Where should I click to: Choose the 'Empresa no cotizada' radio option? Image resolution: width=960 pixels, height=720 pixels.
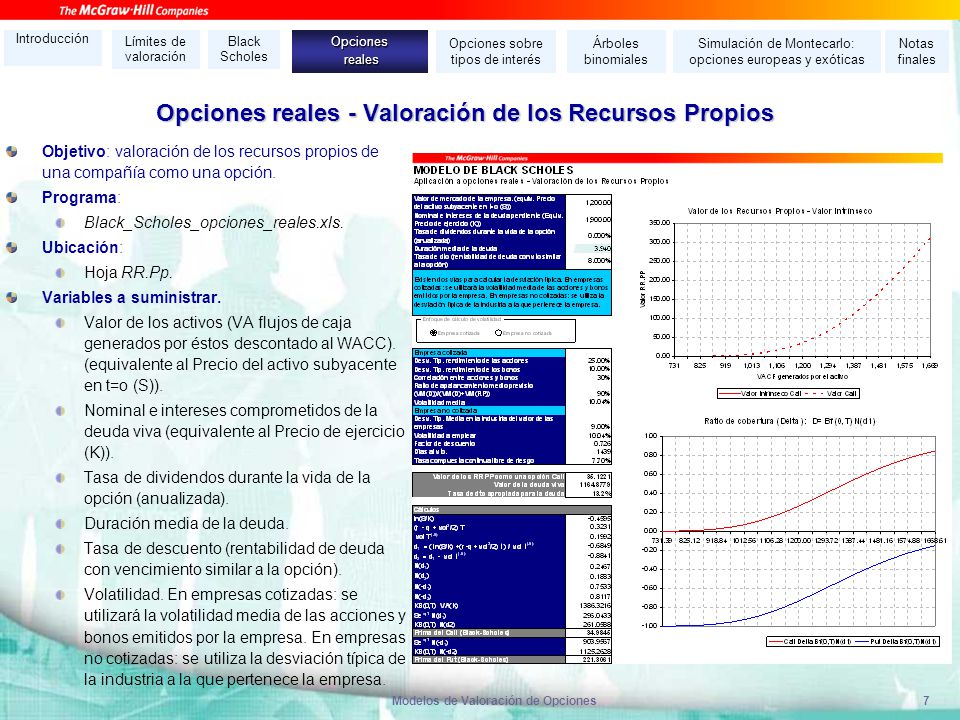[498, 332]
